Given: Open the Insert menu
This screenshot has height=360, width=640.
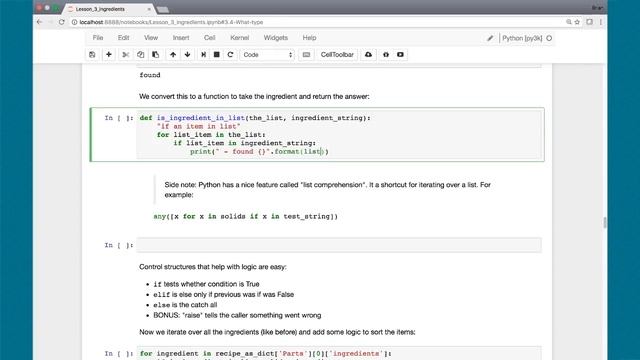Looking at the screenshot, I should point(181,38).
